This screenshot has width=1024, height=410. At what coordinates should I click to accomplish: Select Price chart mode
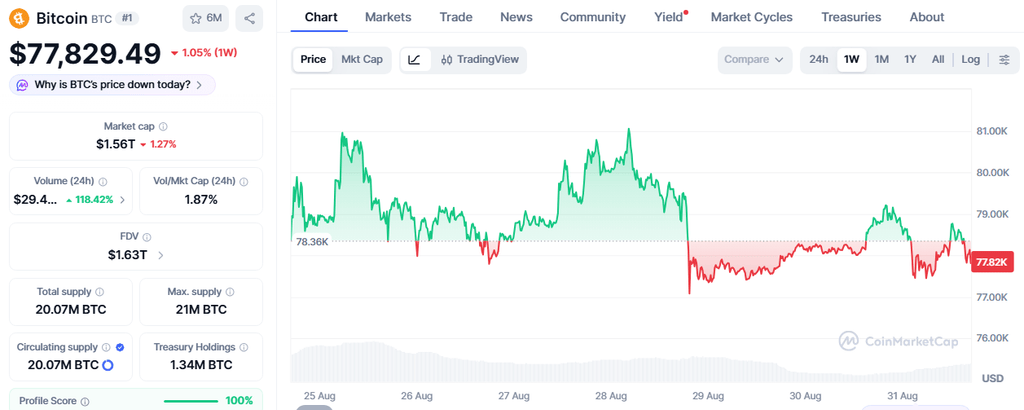click(x=313, y=60)
